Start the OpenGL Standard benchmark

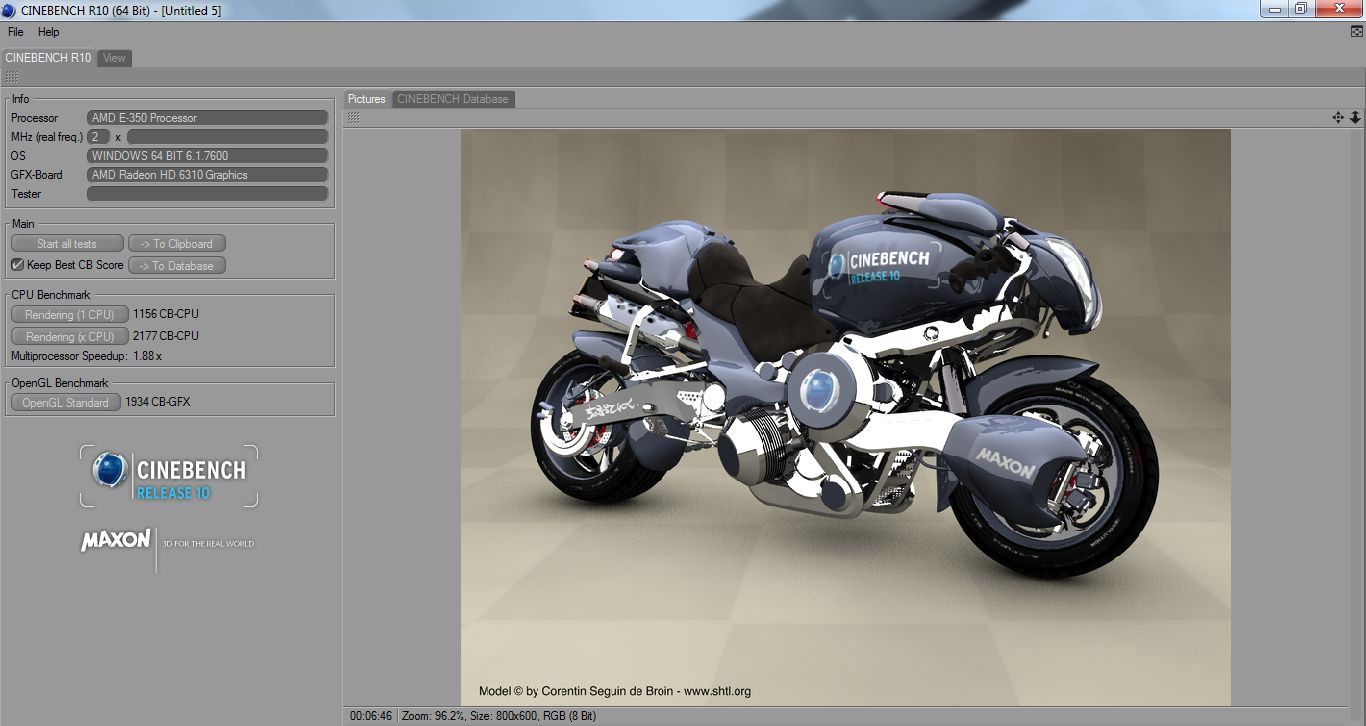(x=66, y=402)
